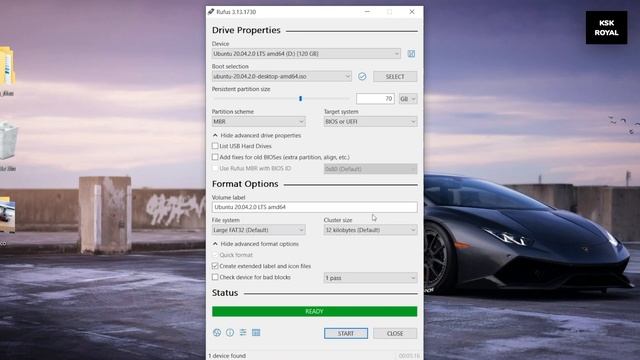The width and height of the screenshot is (640, 360).
Task: Click the 'Status' heading text
Action: tap(225, 293)
